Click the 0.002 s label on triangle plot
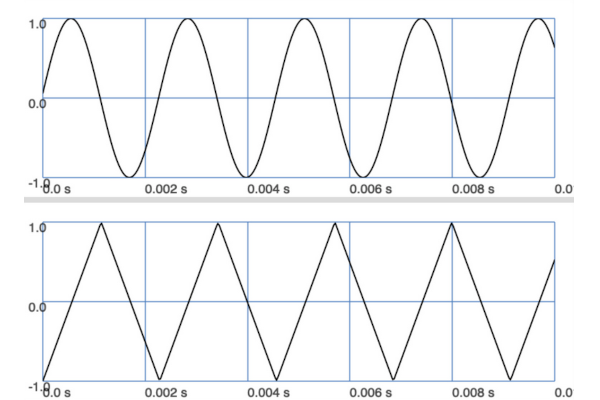The image size is (600, 400). pos(167,392)
